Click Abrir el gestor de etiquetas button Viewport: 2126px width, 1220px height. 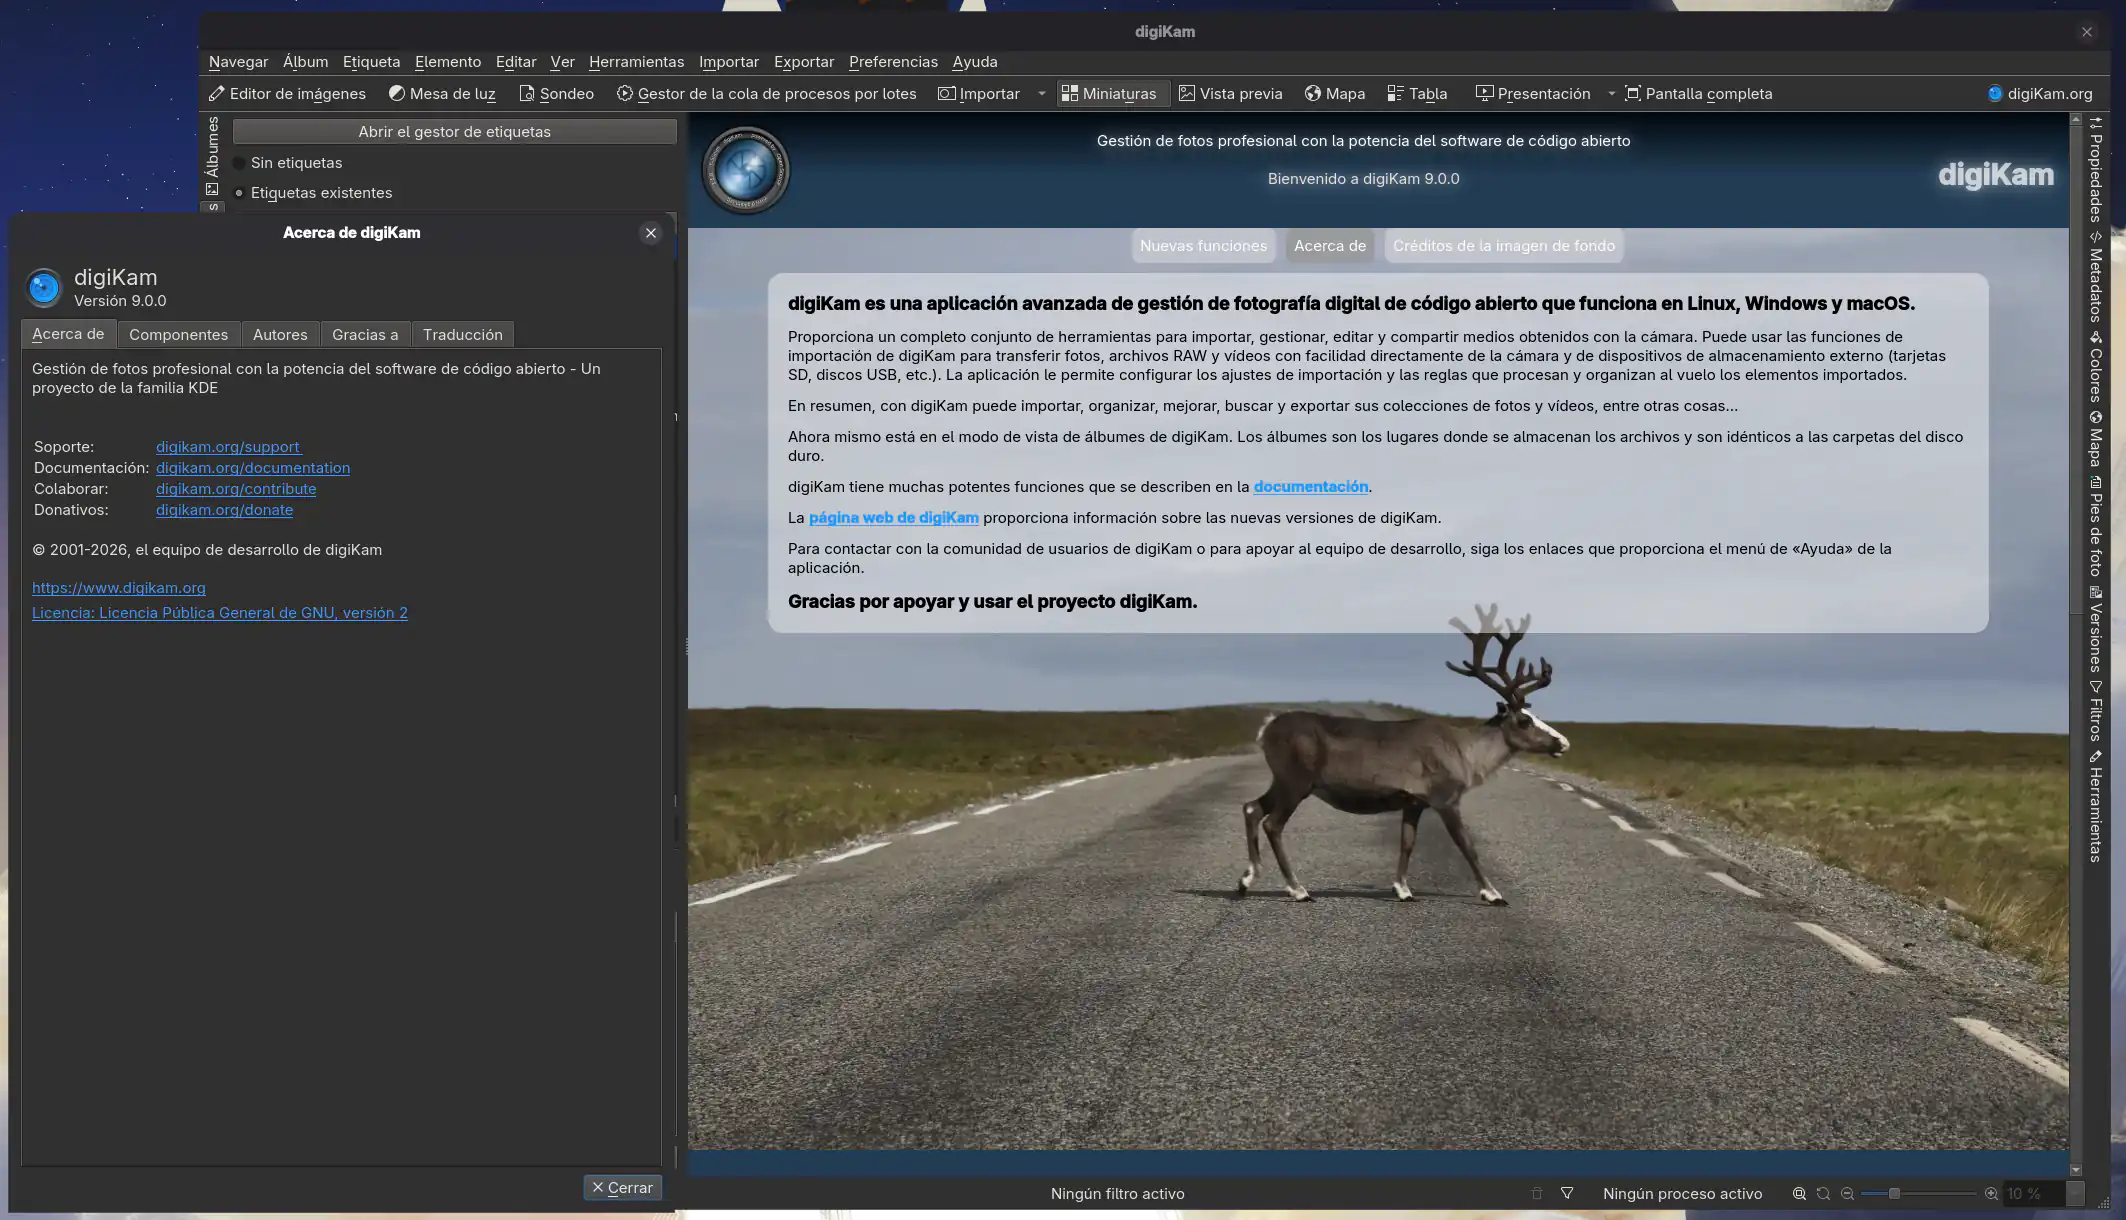(x=454, y=132)
